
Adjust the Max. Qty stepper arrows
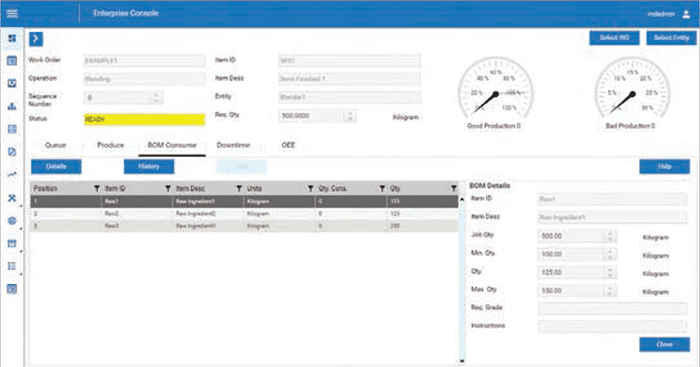[x=610, y=291]
